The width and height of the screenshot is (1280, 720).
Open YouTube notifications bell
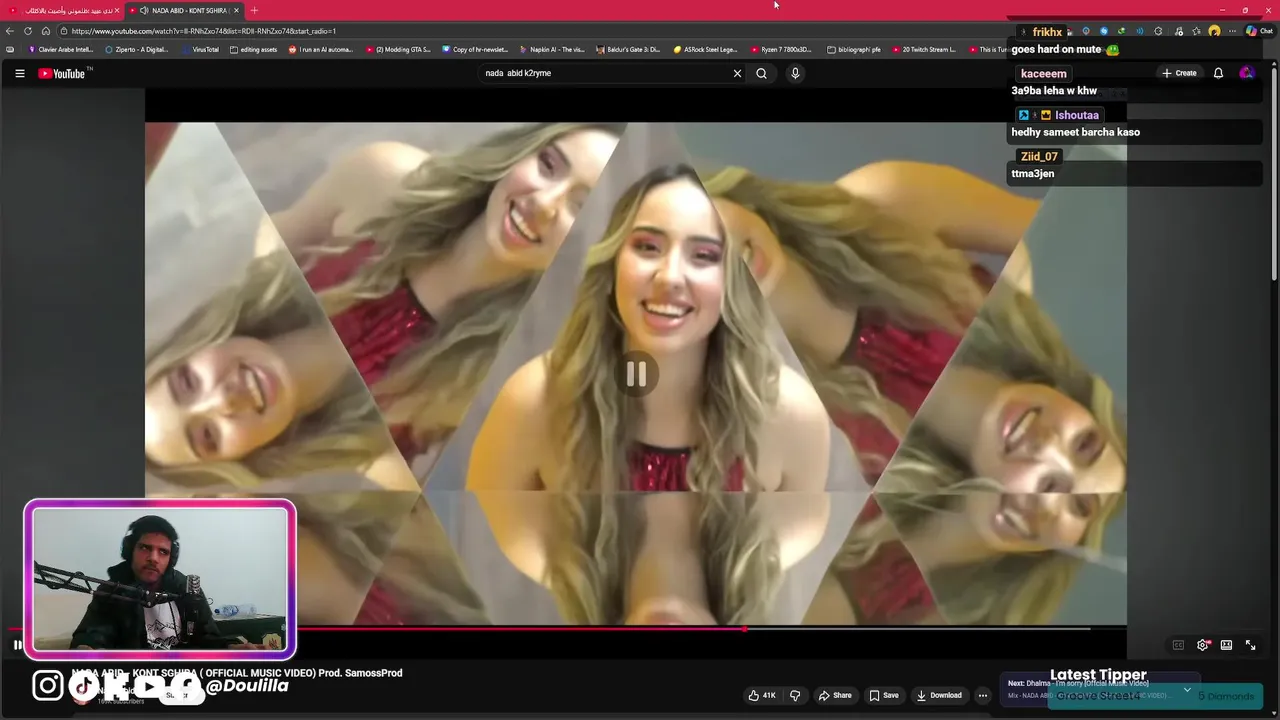[1218, 73]
